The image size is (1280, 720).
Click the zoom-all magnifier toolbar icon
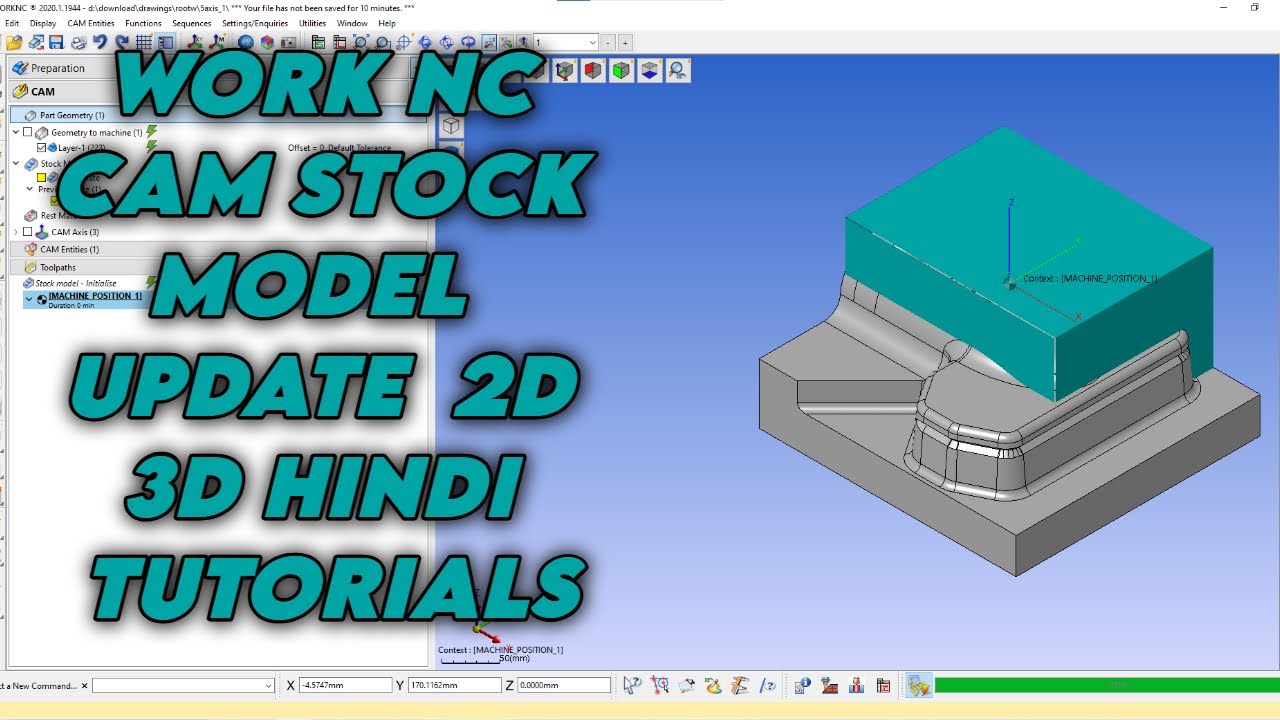tap(361, 43)
